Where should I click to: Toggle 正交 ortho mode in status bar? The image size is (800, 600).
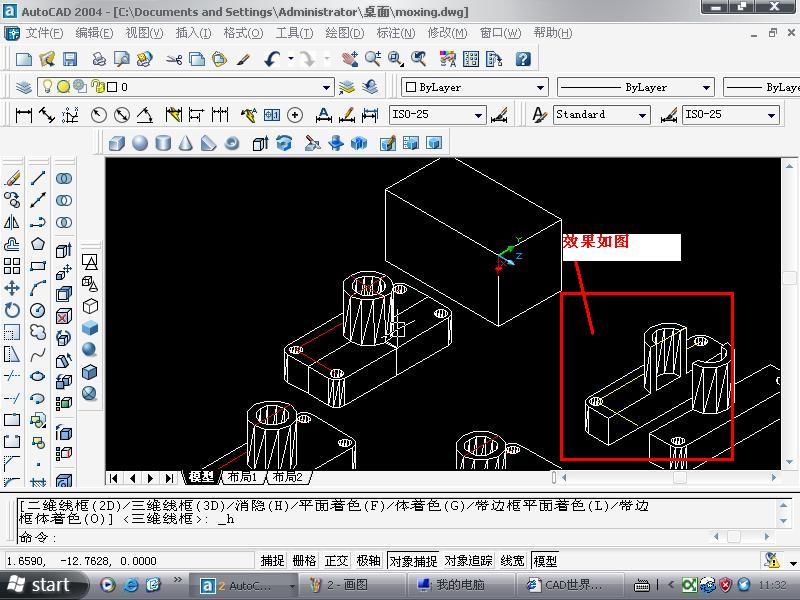click(337, 561)
